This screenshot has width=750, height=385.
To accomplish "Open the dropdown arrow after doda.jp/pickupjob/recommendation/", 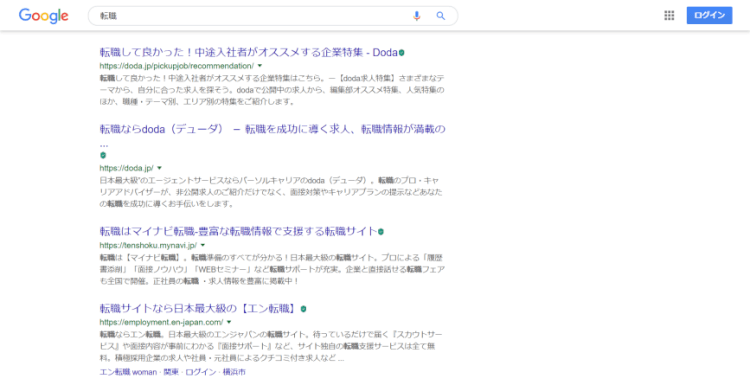I will (260, 66).
